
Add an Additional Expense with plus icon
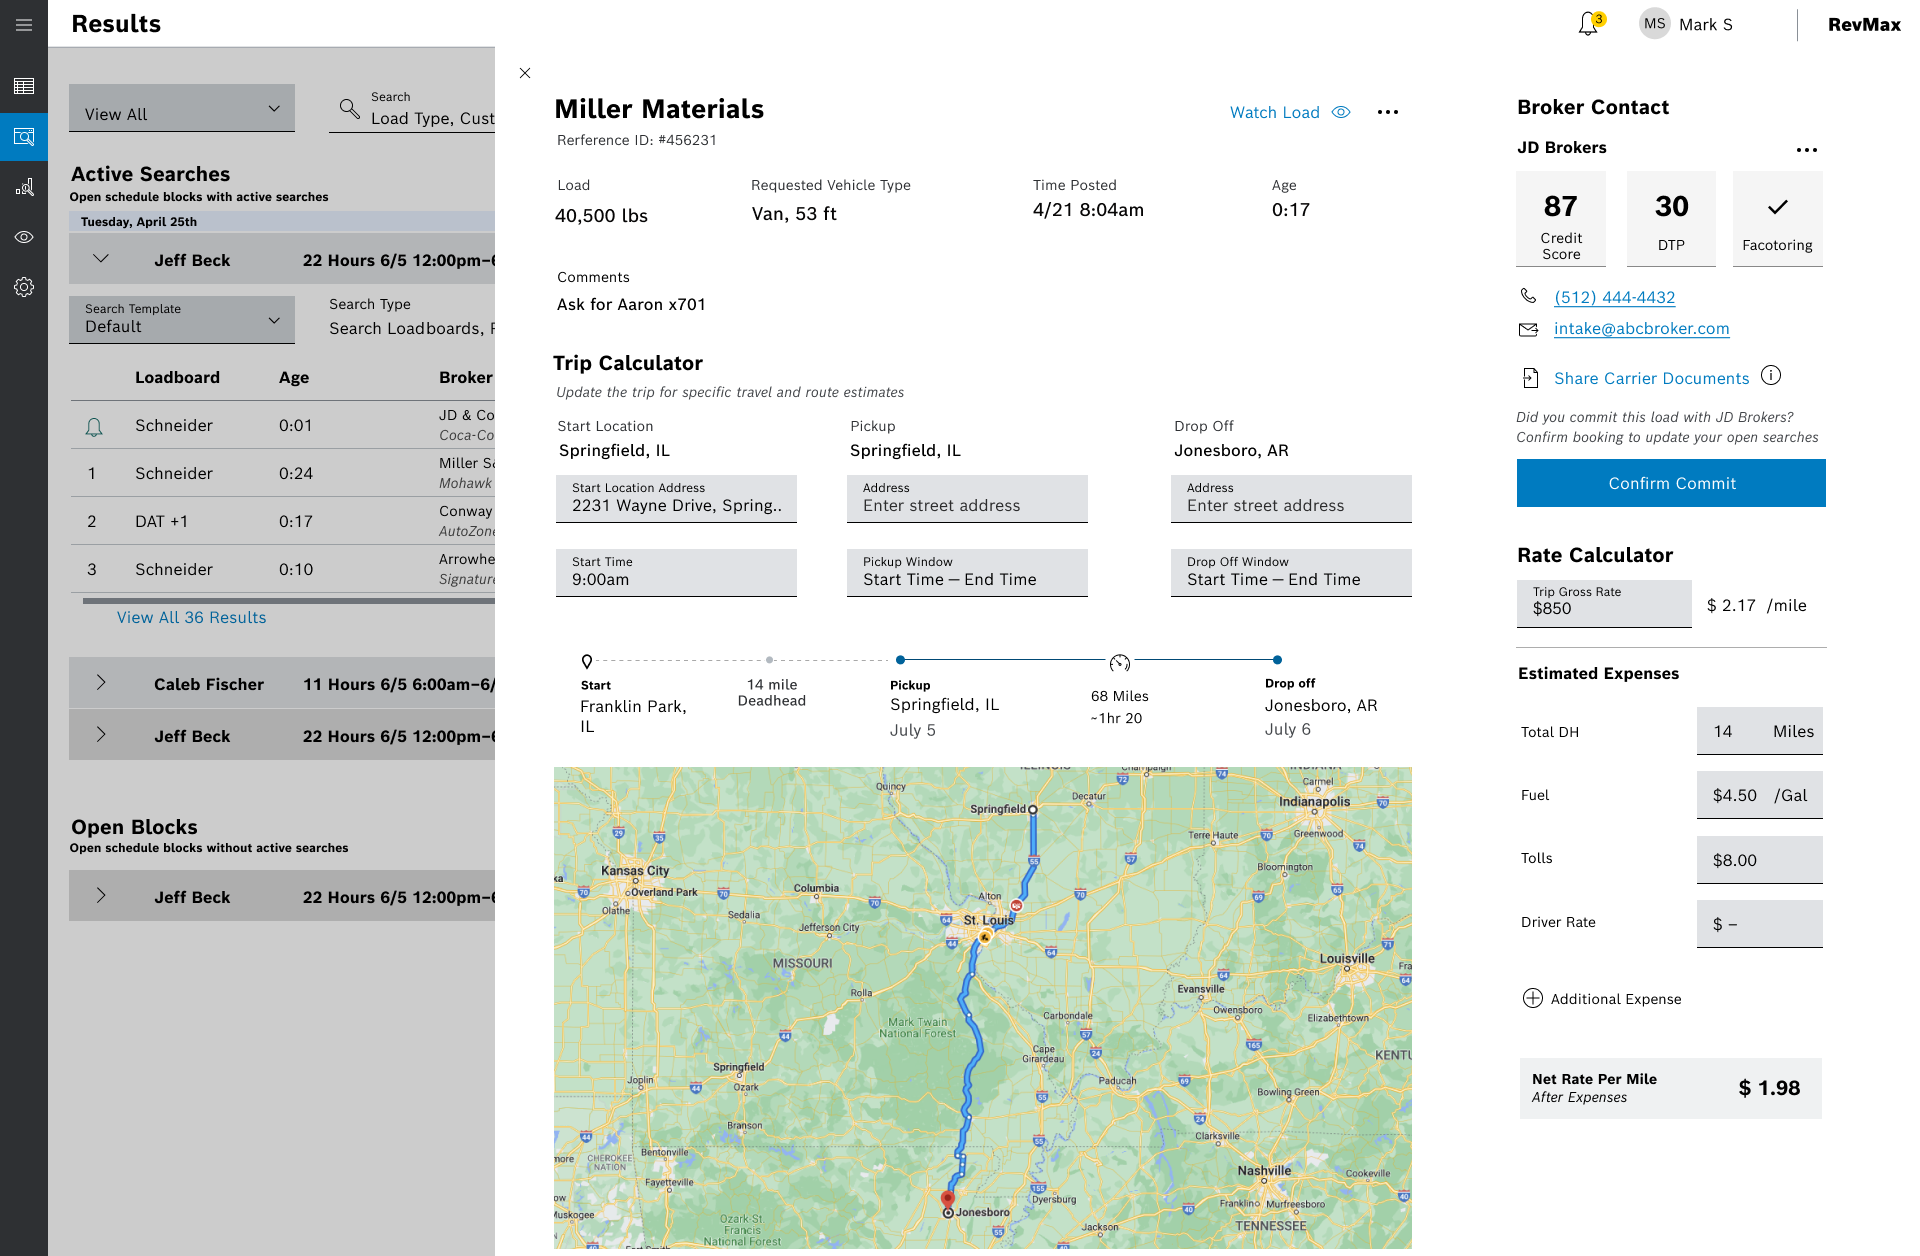pyautogui.click(x=1533, y=998)
